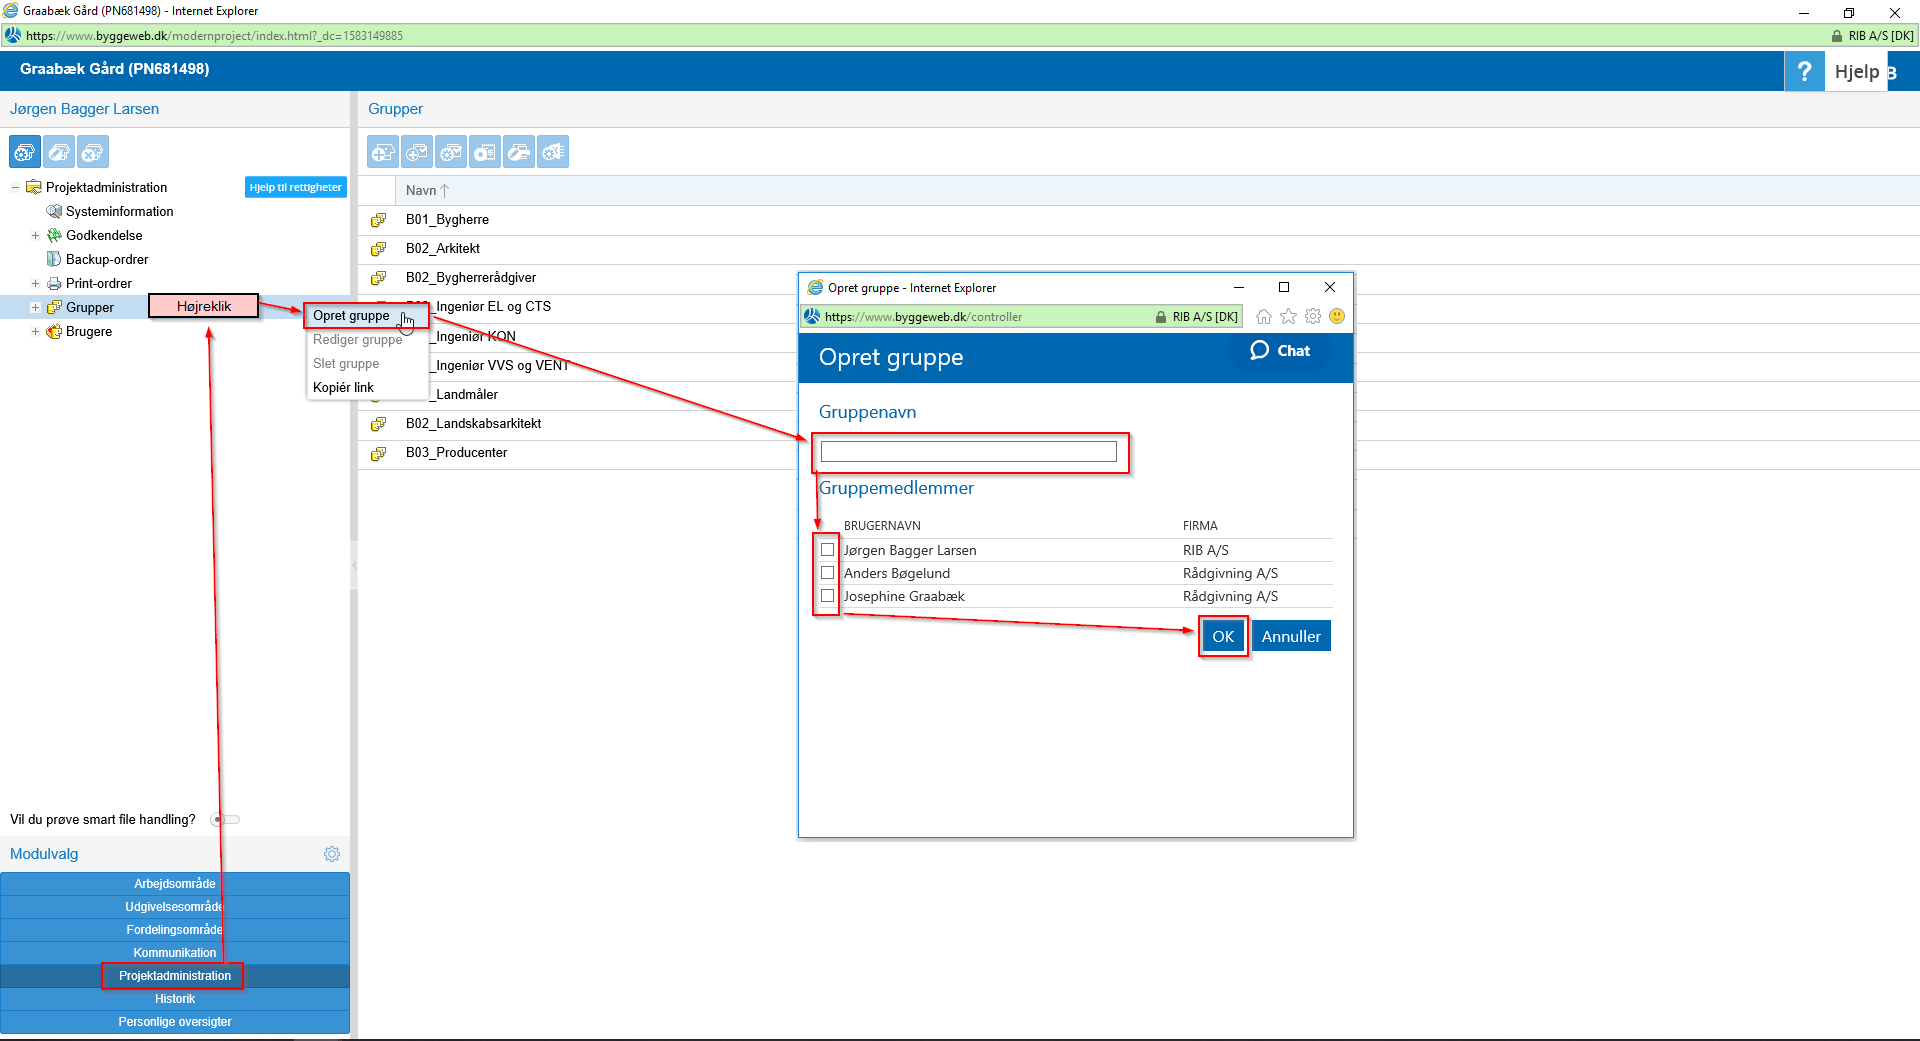
Task: Click the Annuller button
Action: pyautogui.click(x=1290, y=637)
